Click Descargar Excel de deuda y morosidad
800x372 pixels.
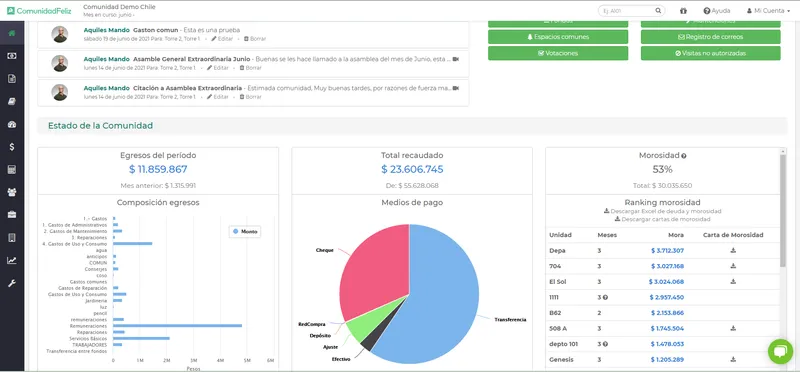pos(662,211)
